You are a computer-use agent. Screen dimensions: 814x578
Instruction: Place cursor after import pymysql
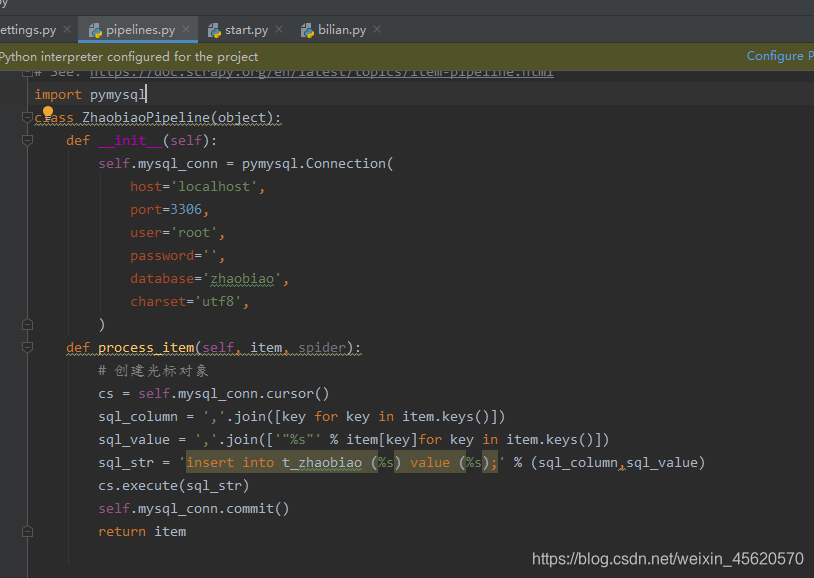point(146,95)
